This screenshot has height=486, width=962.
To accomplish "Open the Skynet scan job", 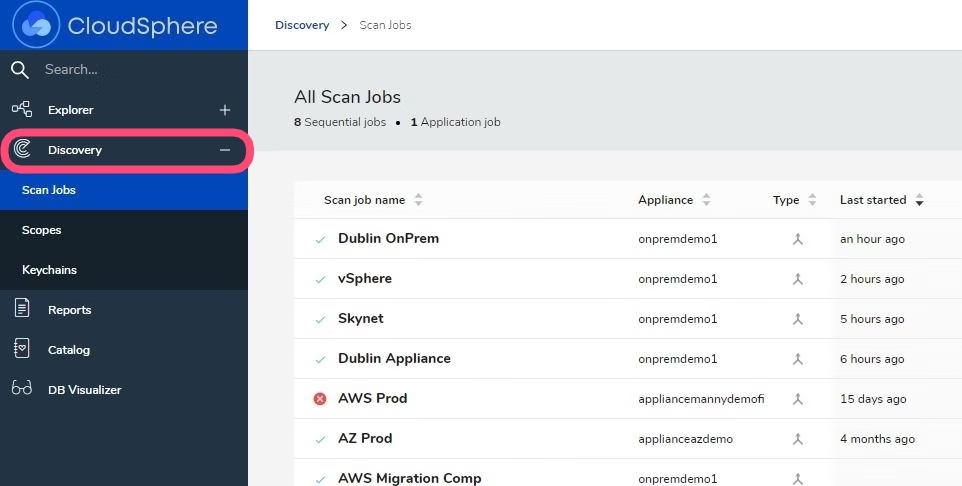I will click(x=361, y=318).
